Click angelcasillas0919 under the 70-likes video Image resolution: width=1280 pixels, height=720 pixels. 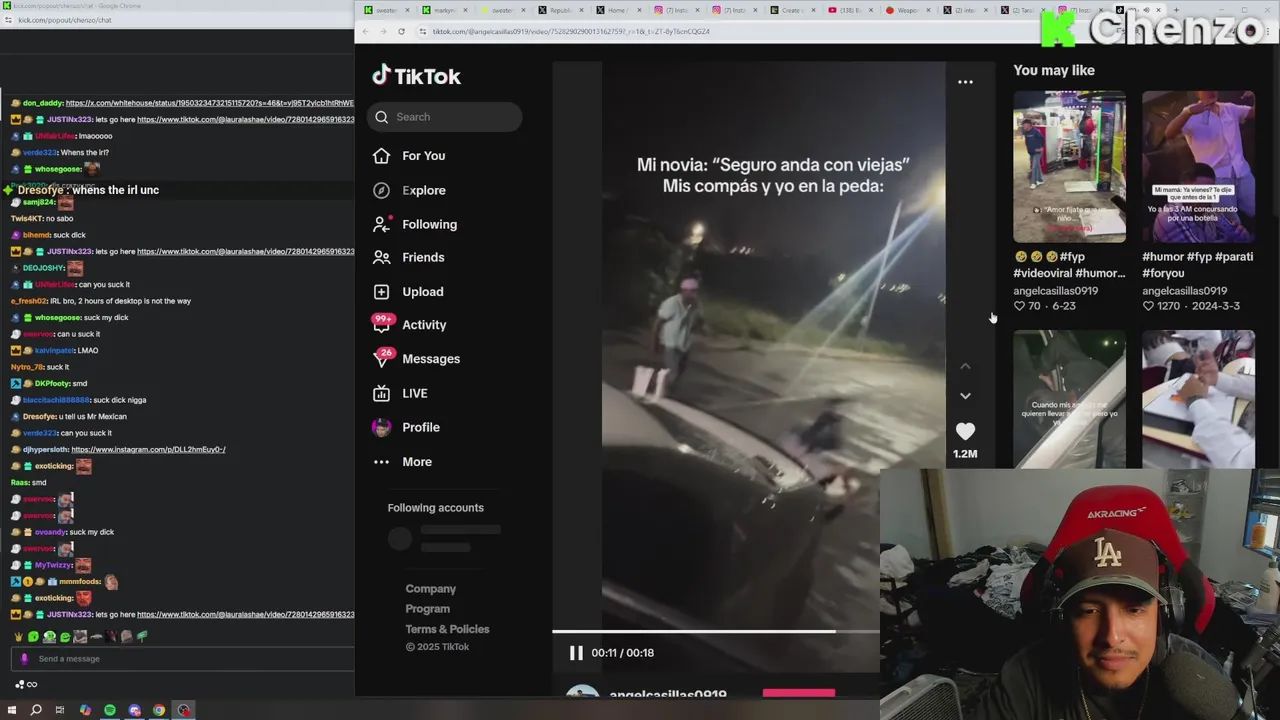(x=1055, y=291)
